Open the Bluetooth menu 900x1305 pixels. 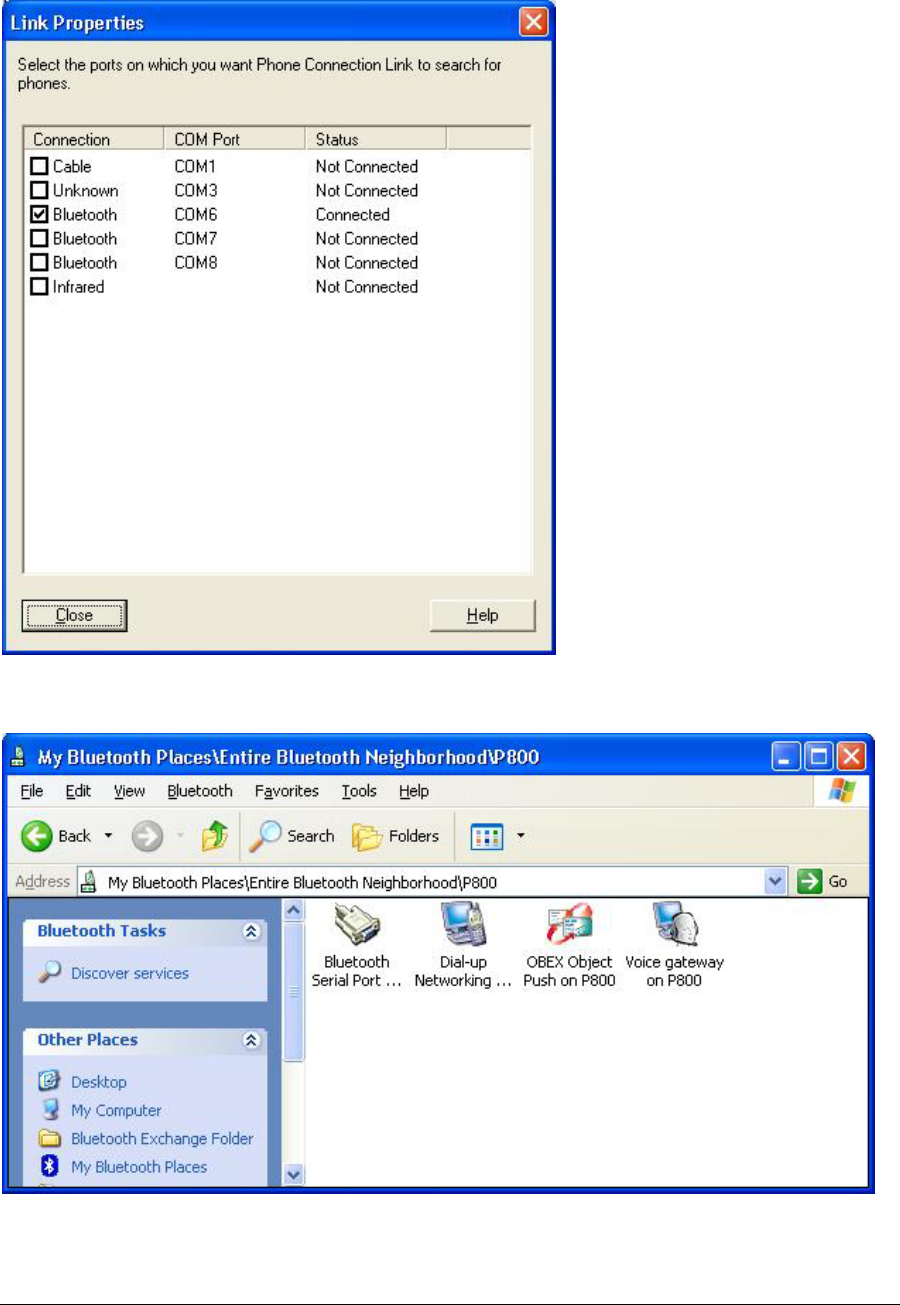[200, 791]
